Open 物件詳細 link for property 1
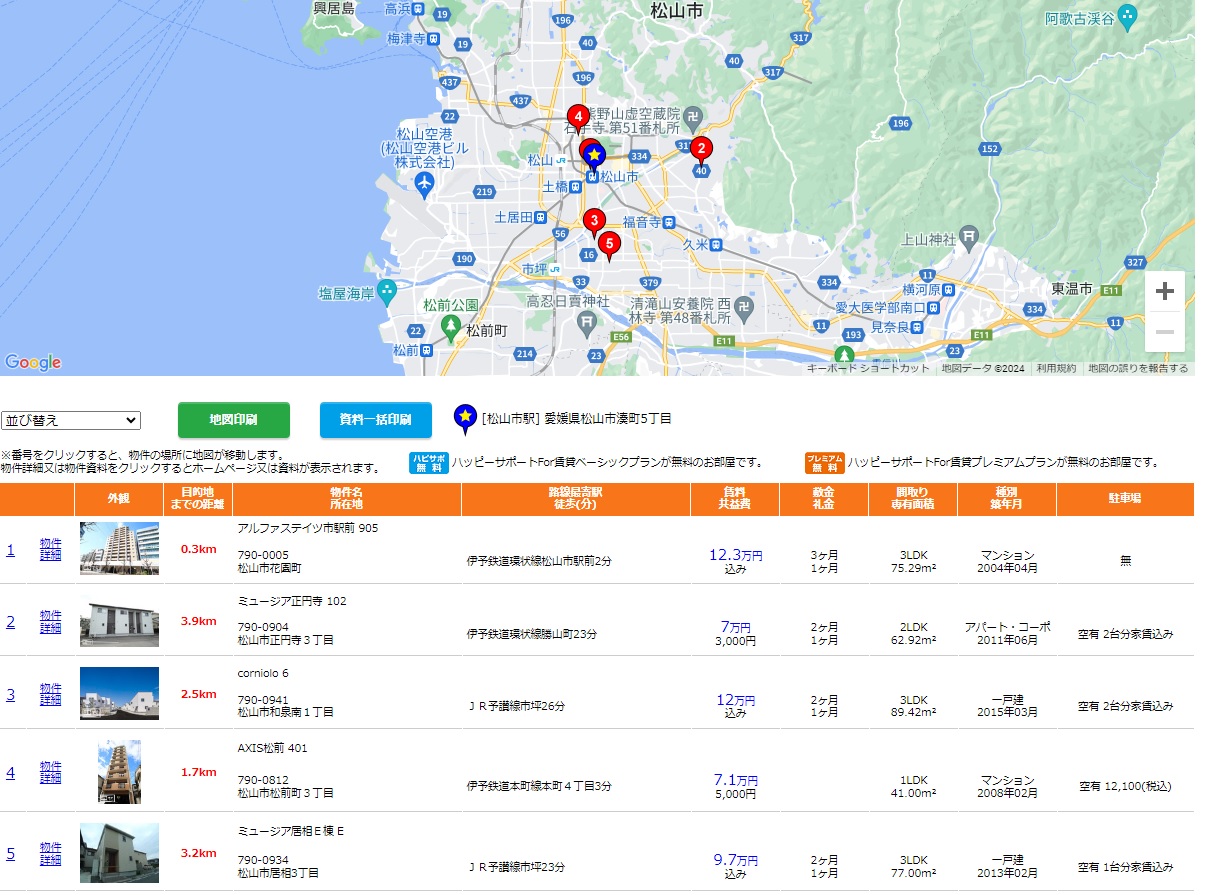This screenshot has height=895, width=1205. (50, 549)
